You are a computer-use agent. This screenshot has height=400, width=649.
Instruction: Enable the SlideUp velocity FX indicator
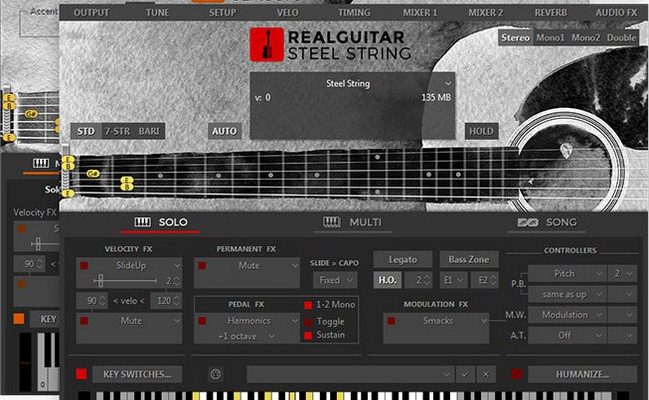click(86, 266)
